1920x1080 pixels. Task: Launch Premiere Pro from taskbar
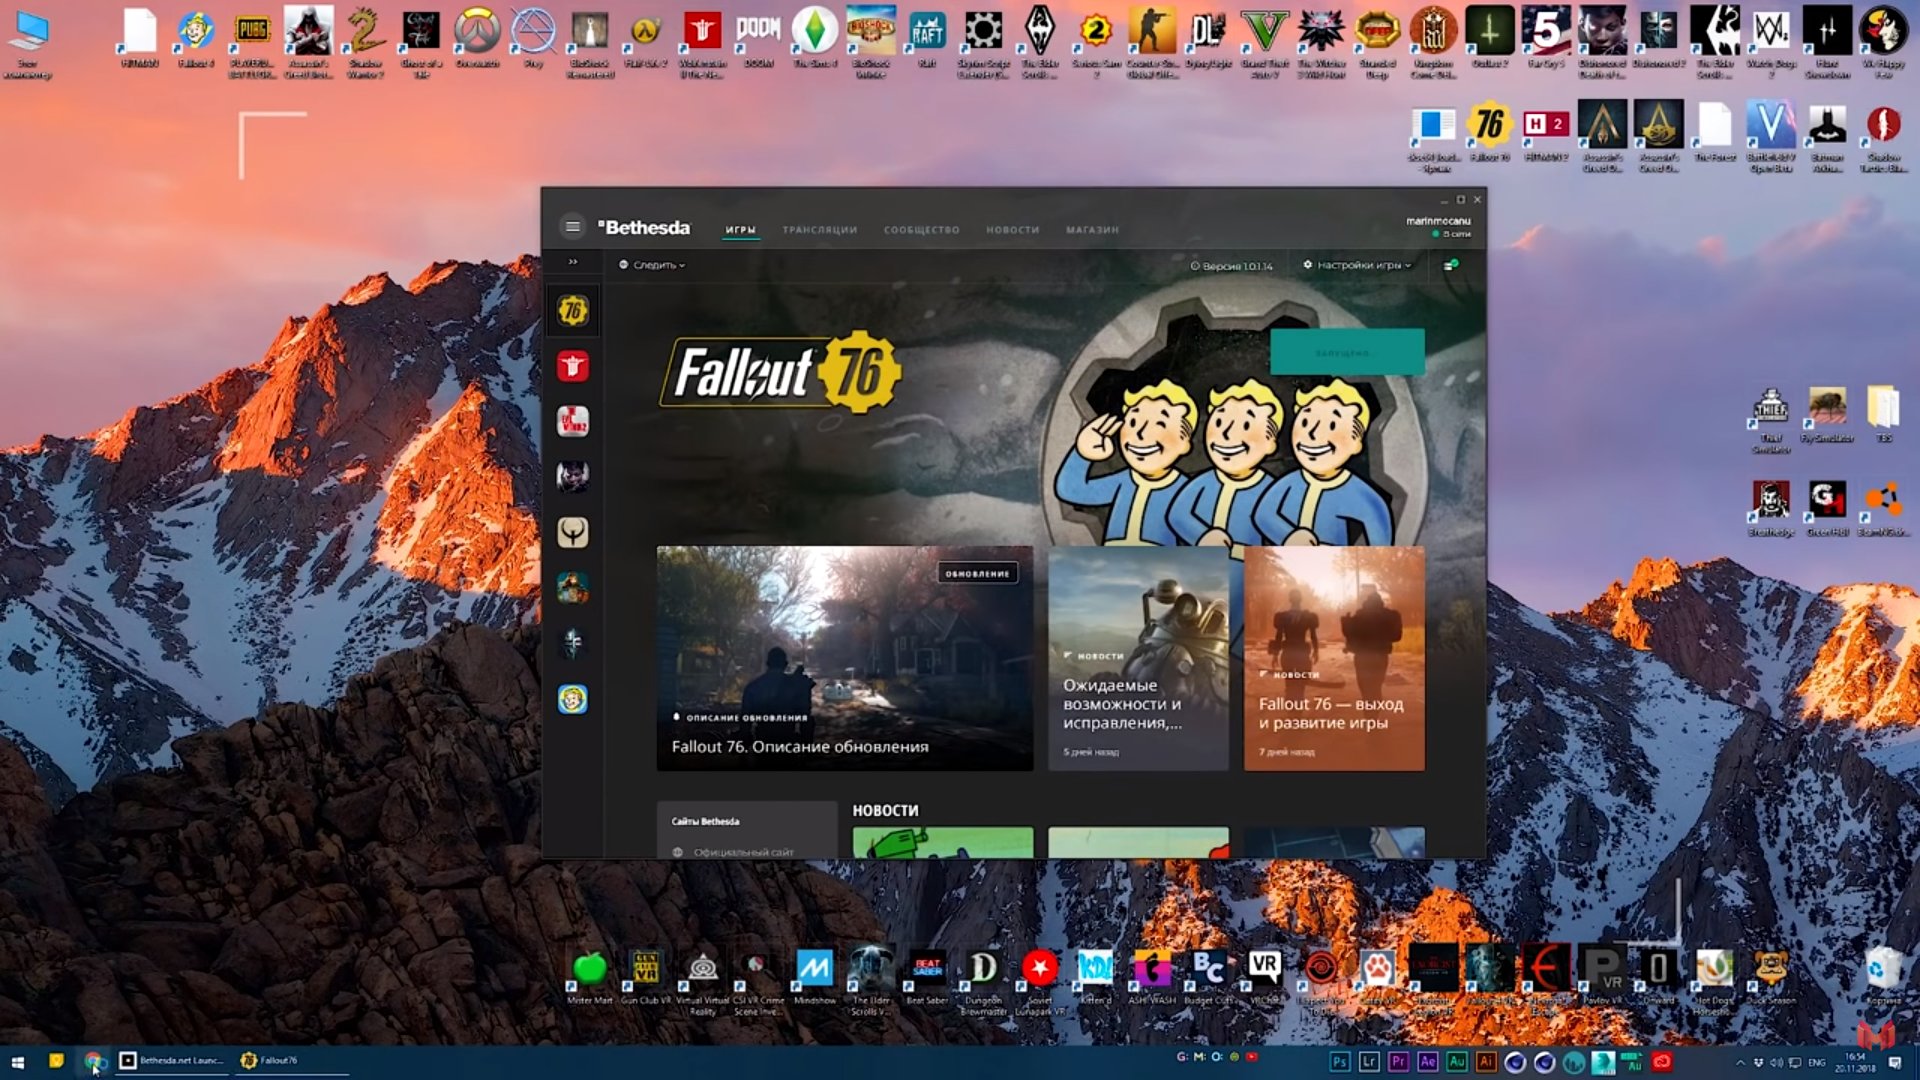[x=1398, y=1062]
